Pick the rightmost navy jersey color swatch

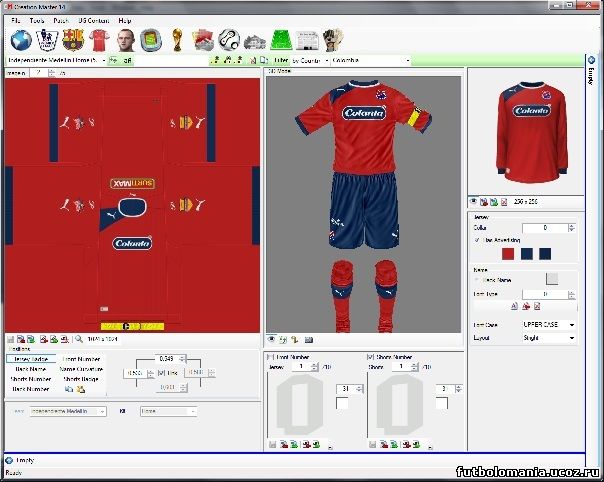point(545,254)
